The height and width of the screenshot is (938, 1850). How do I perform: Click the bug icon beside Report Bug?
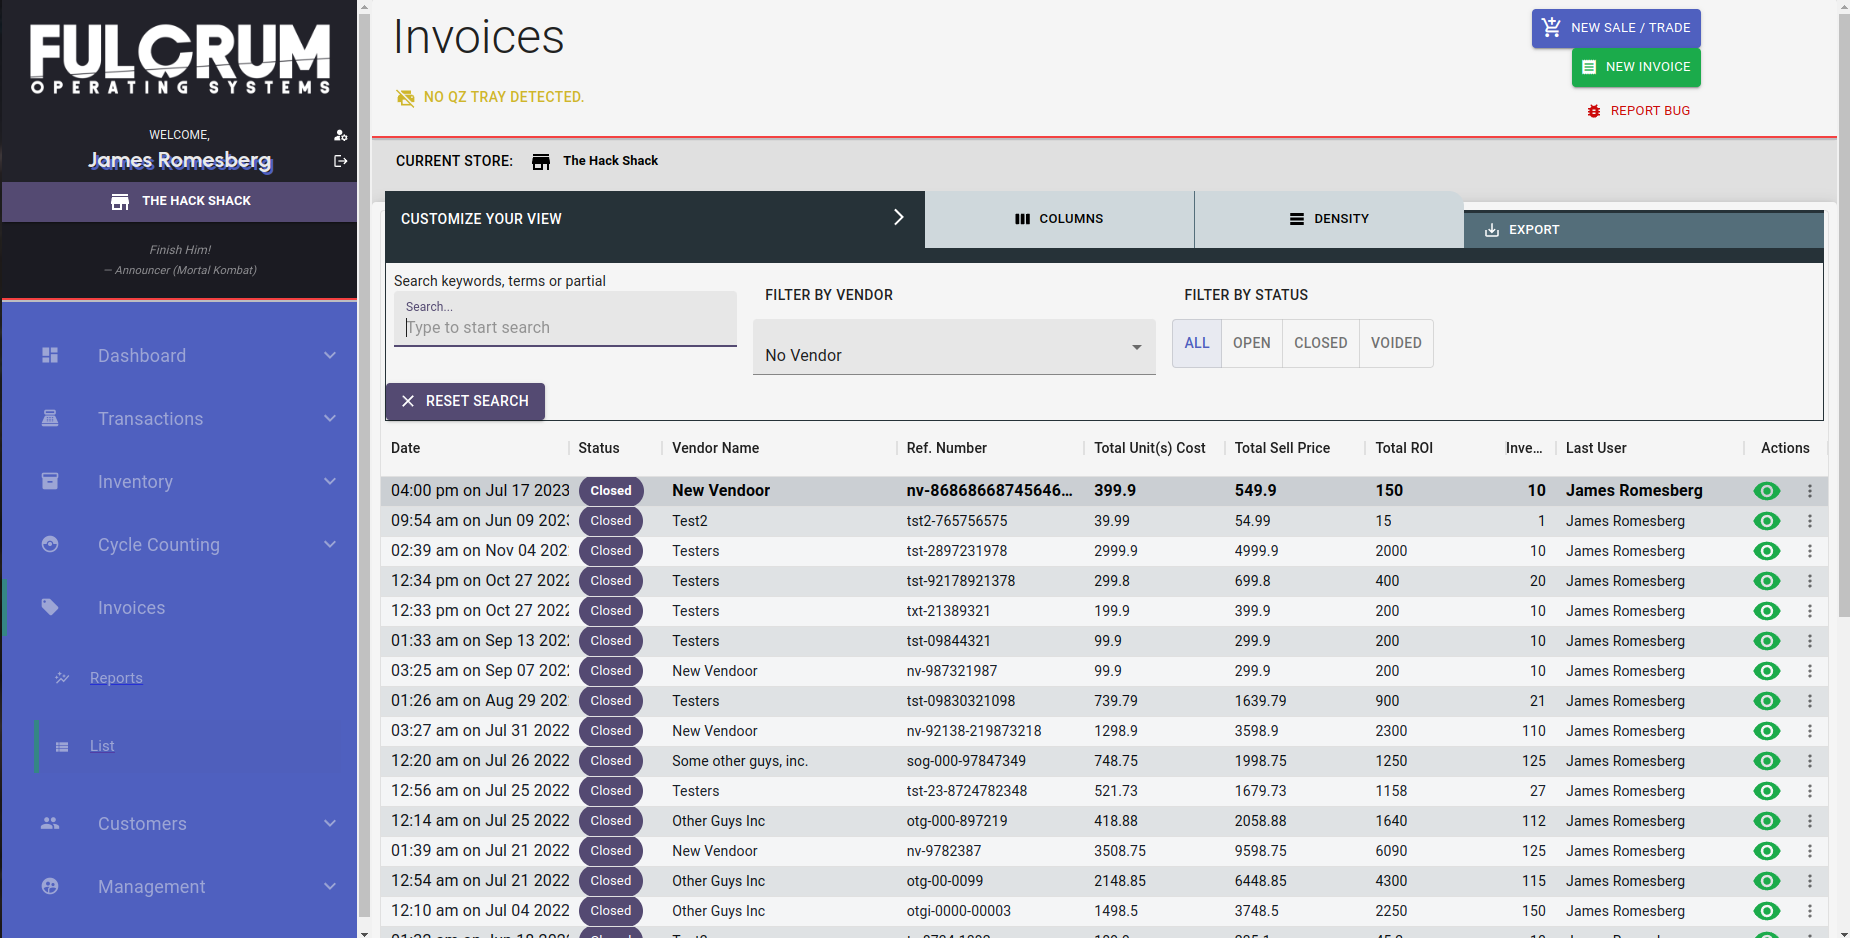pos(1594,111)
